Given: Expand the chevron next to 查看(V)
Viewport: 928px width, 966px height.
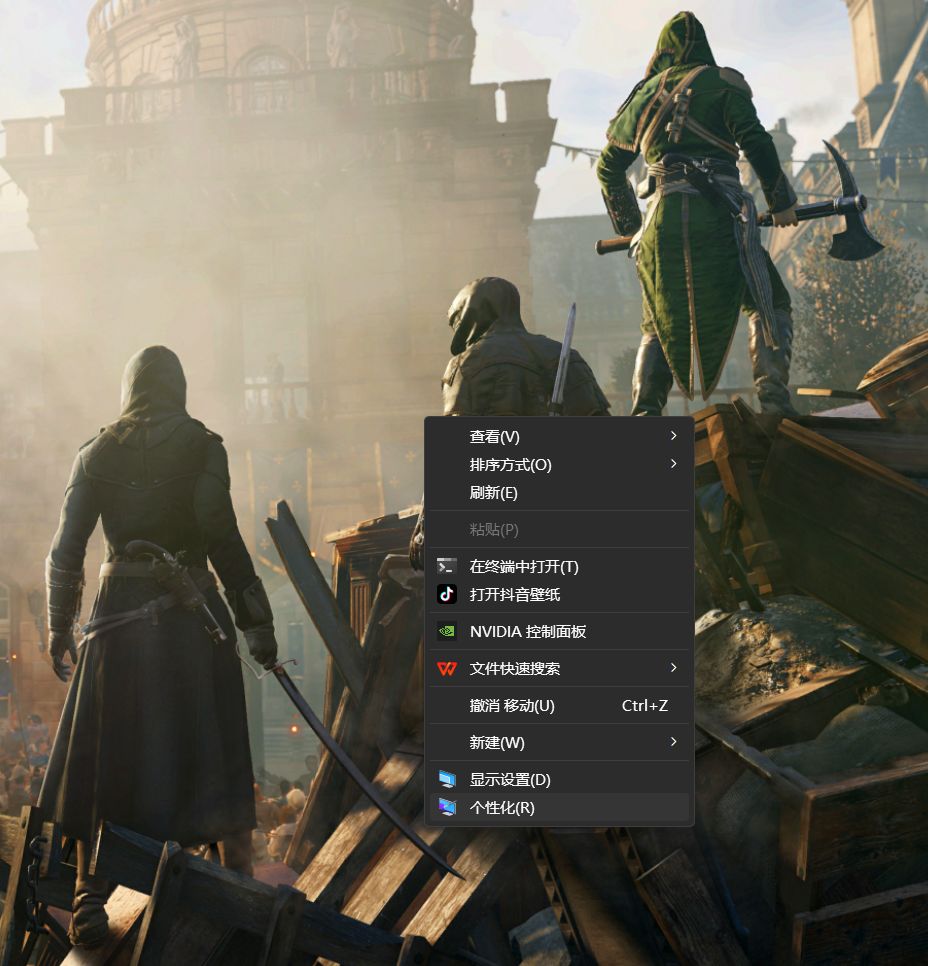Looking at the screenshot, I should pyautogui.click(x=674, y=436).
